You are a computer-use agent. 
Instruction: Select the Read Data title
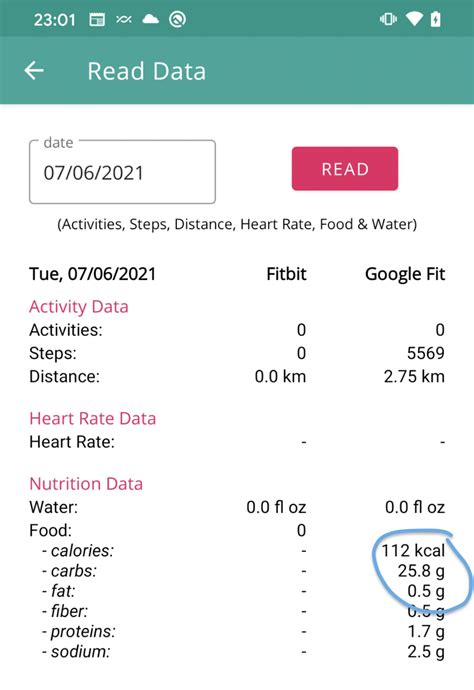[x=147, y=71]
